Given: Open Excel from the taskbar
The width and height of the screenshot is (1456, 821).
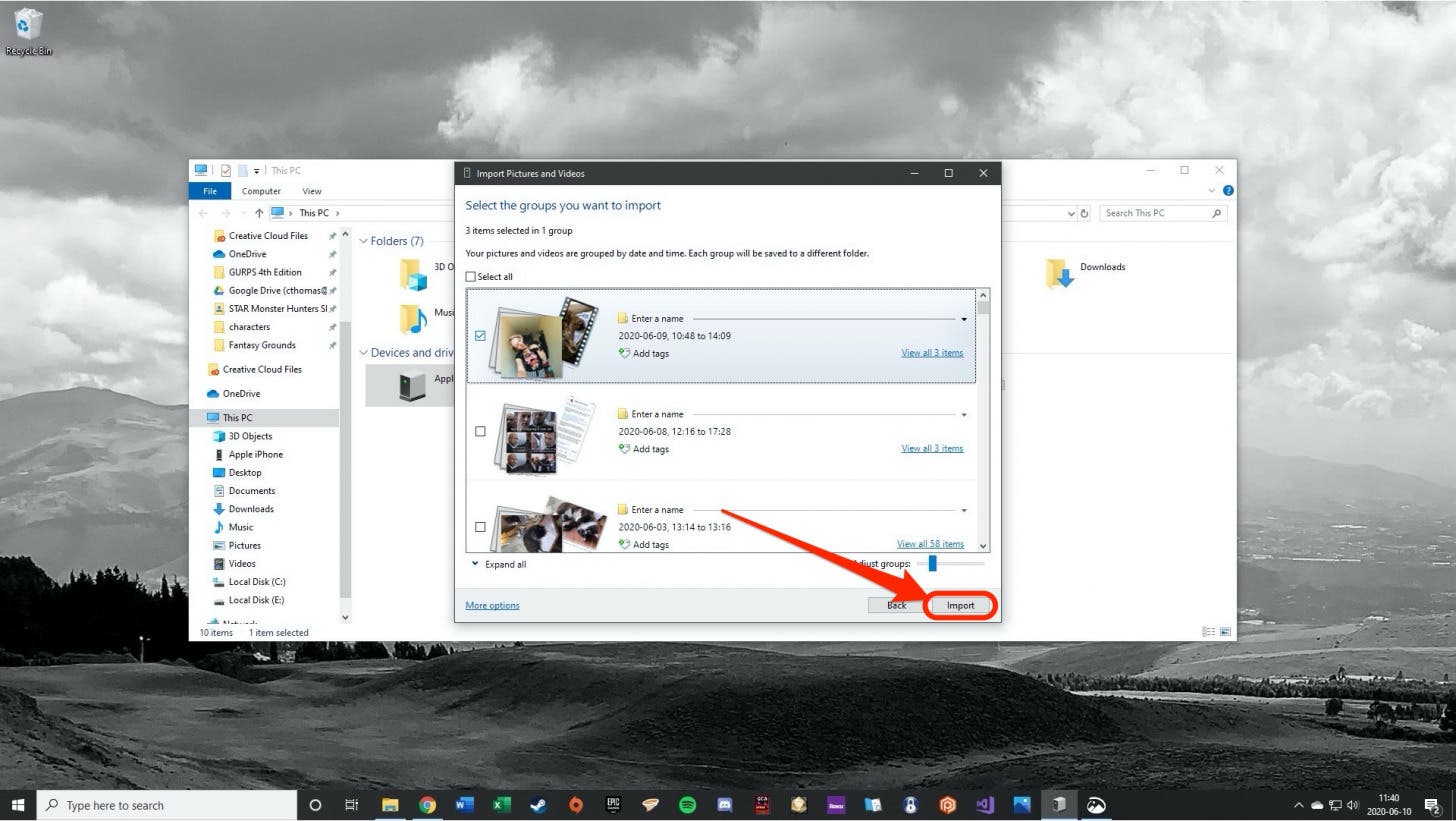Looking at the screenshot, I should click(x=501, y=805).
